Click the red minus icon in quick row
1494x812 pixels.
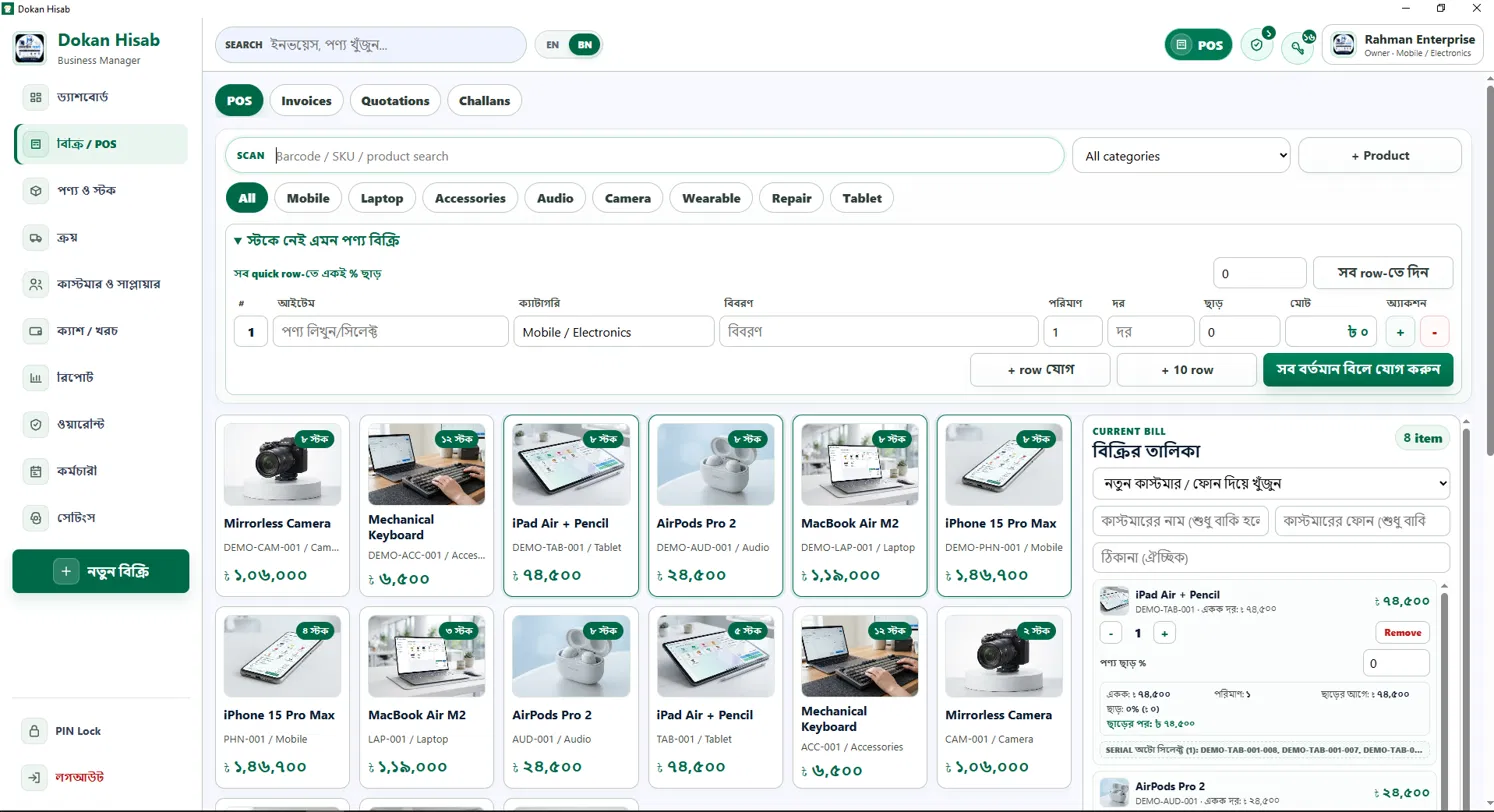(1434, 331)
